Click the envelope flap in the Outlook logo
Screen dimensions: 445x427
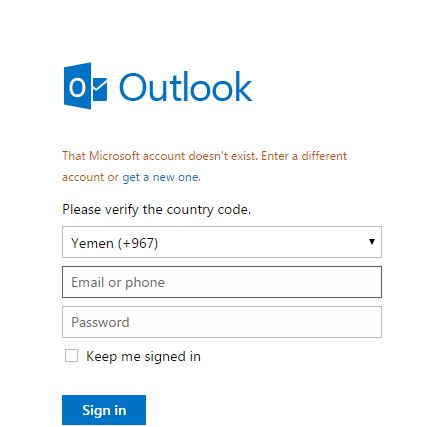coord(99,85)
